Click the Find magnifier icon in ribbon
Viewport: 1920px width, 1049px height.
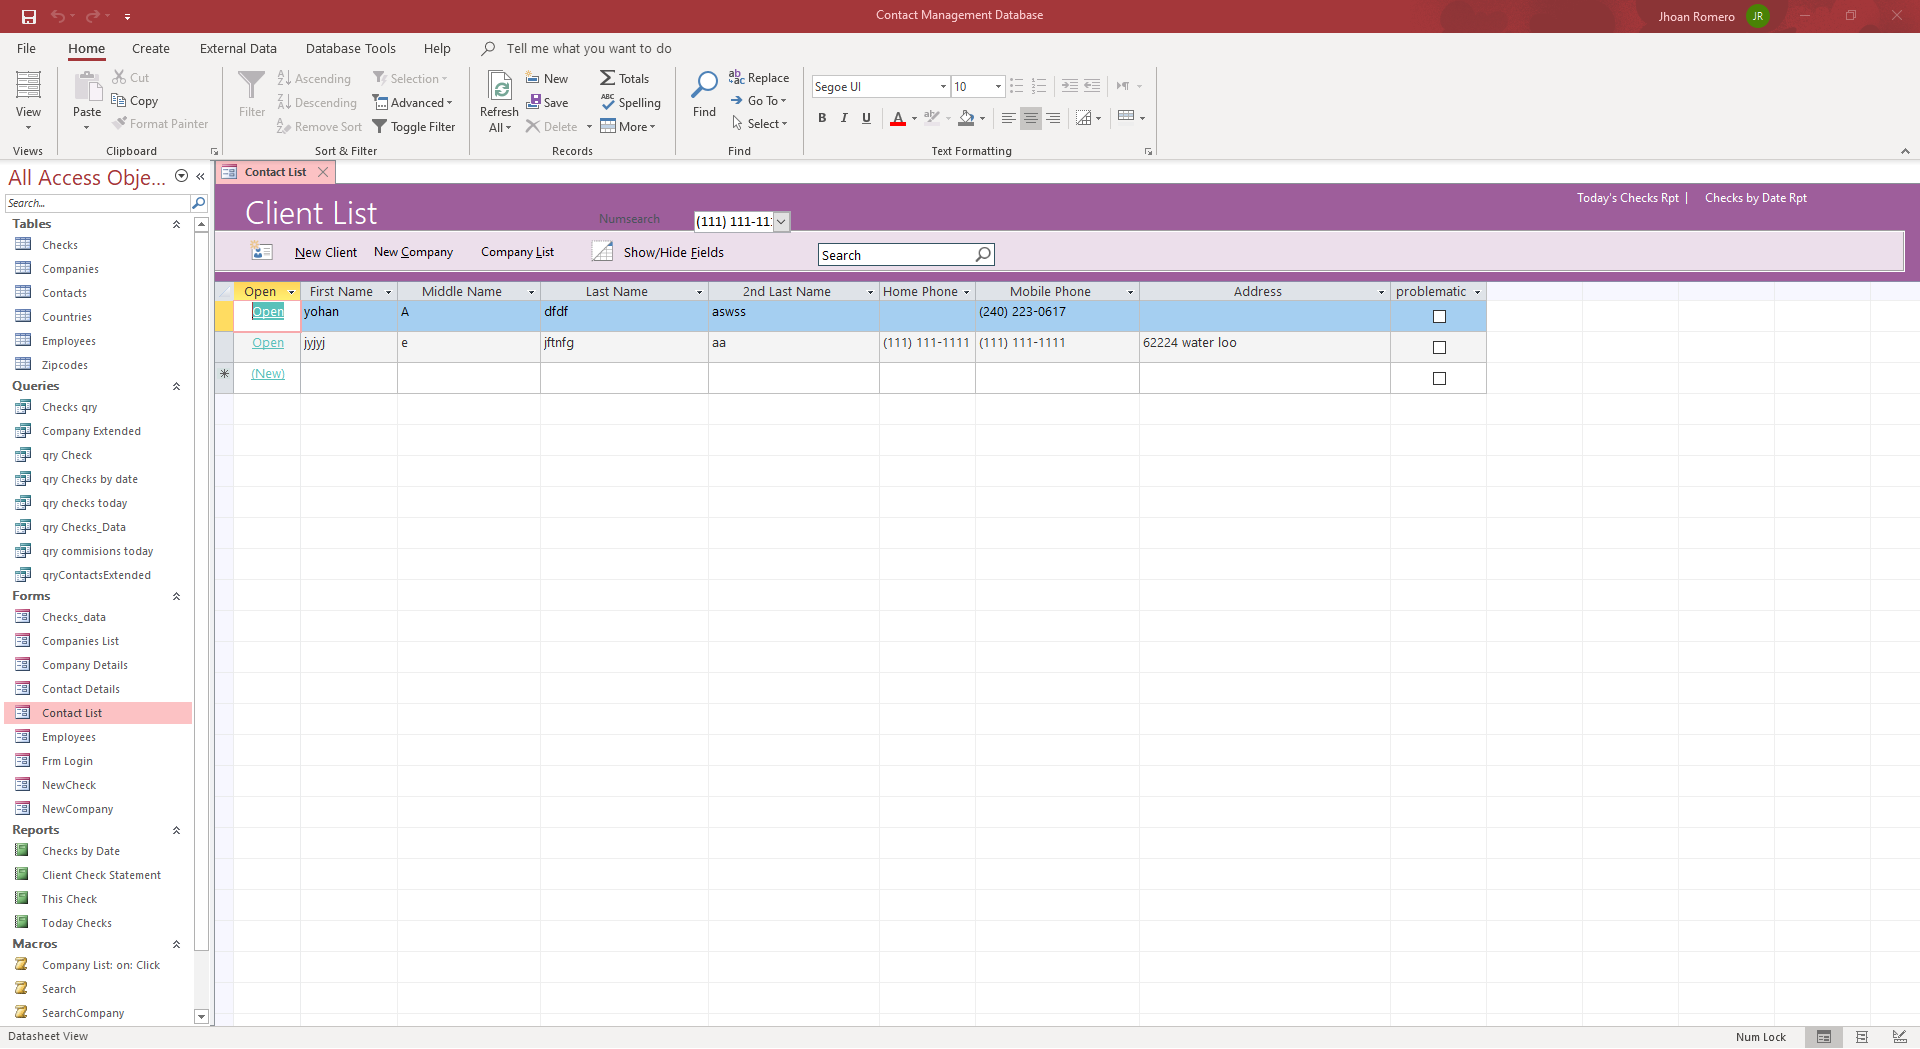click(704, 87)
